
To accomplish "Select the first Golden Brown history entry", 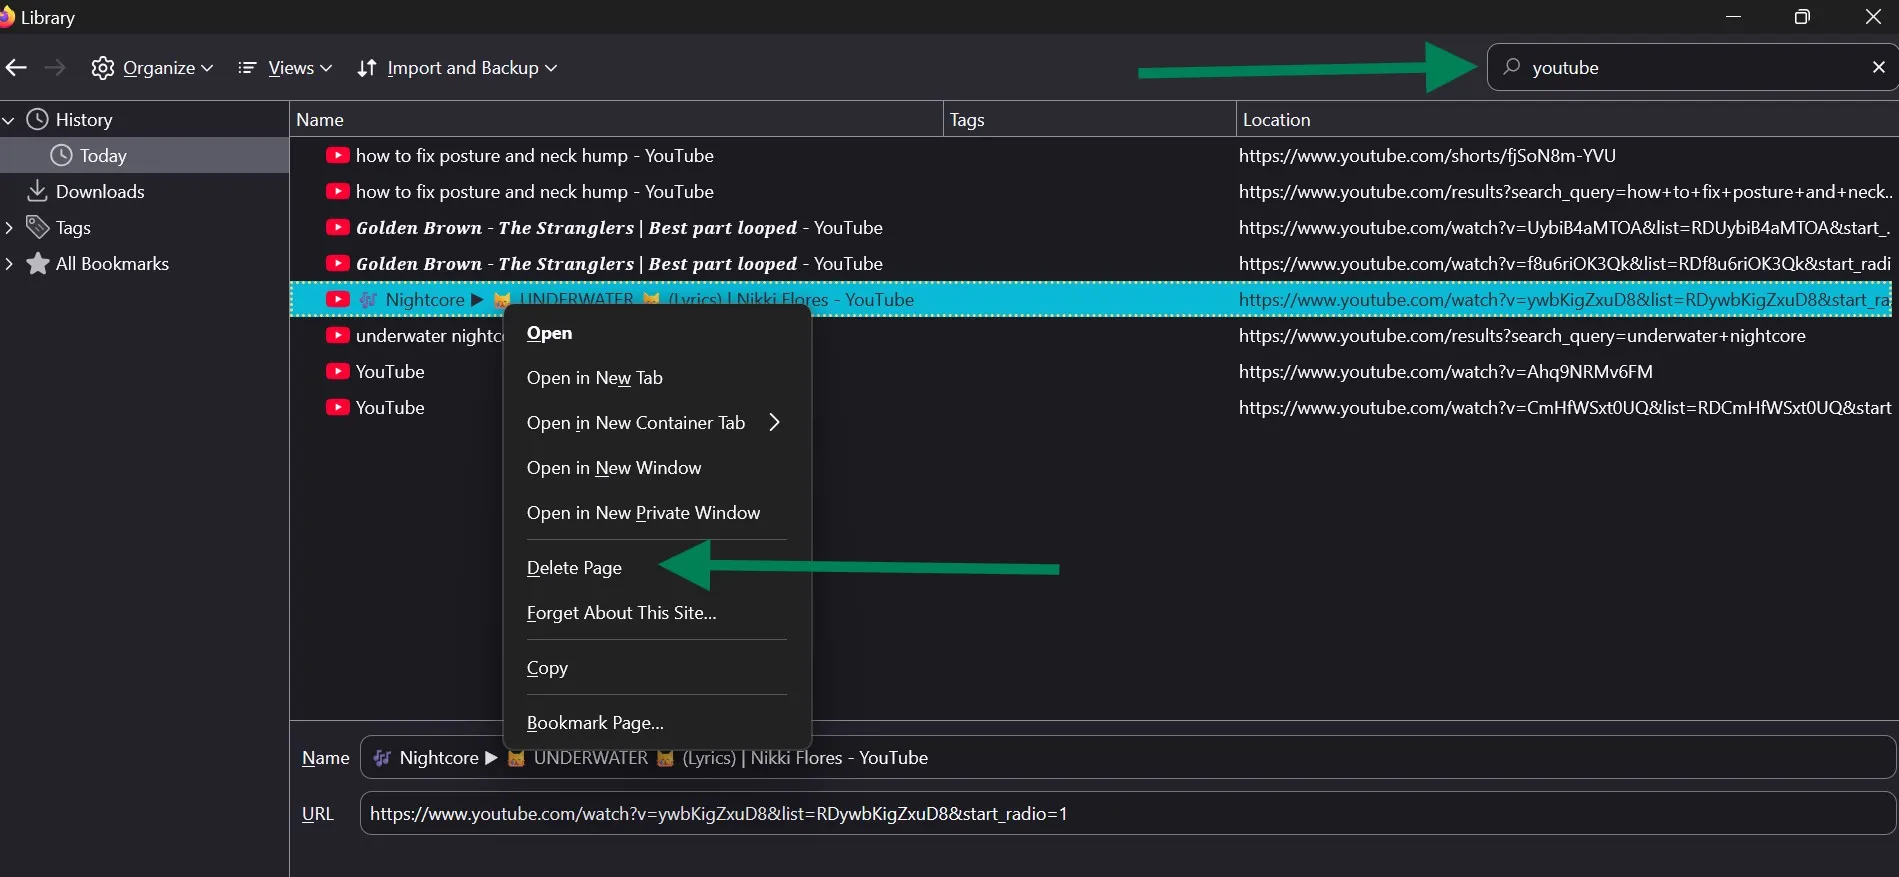I will [1090, 227].
